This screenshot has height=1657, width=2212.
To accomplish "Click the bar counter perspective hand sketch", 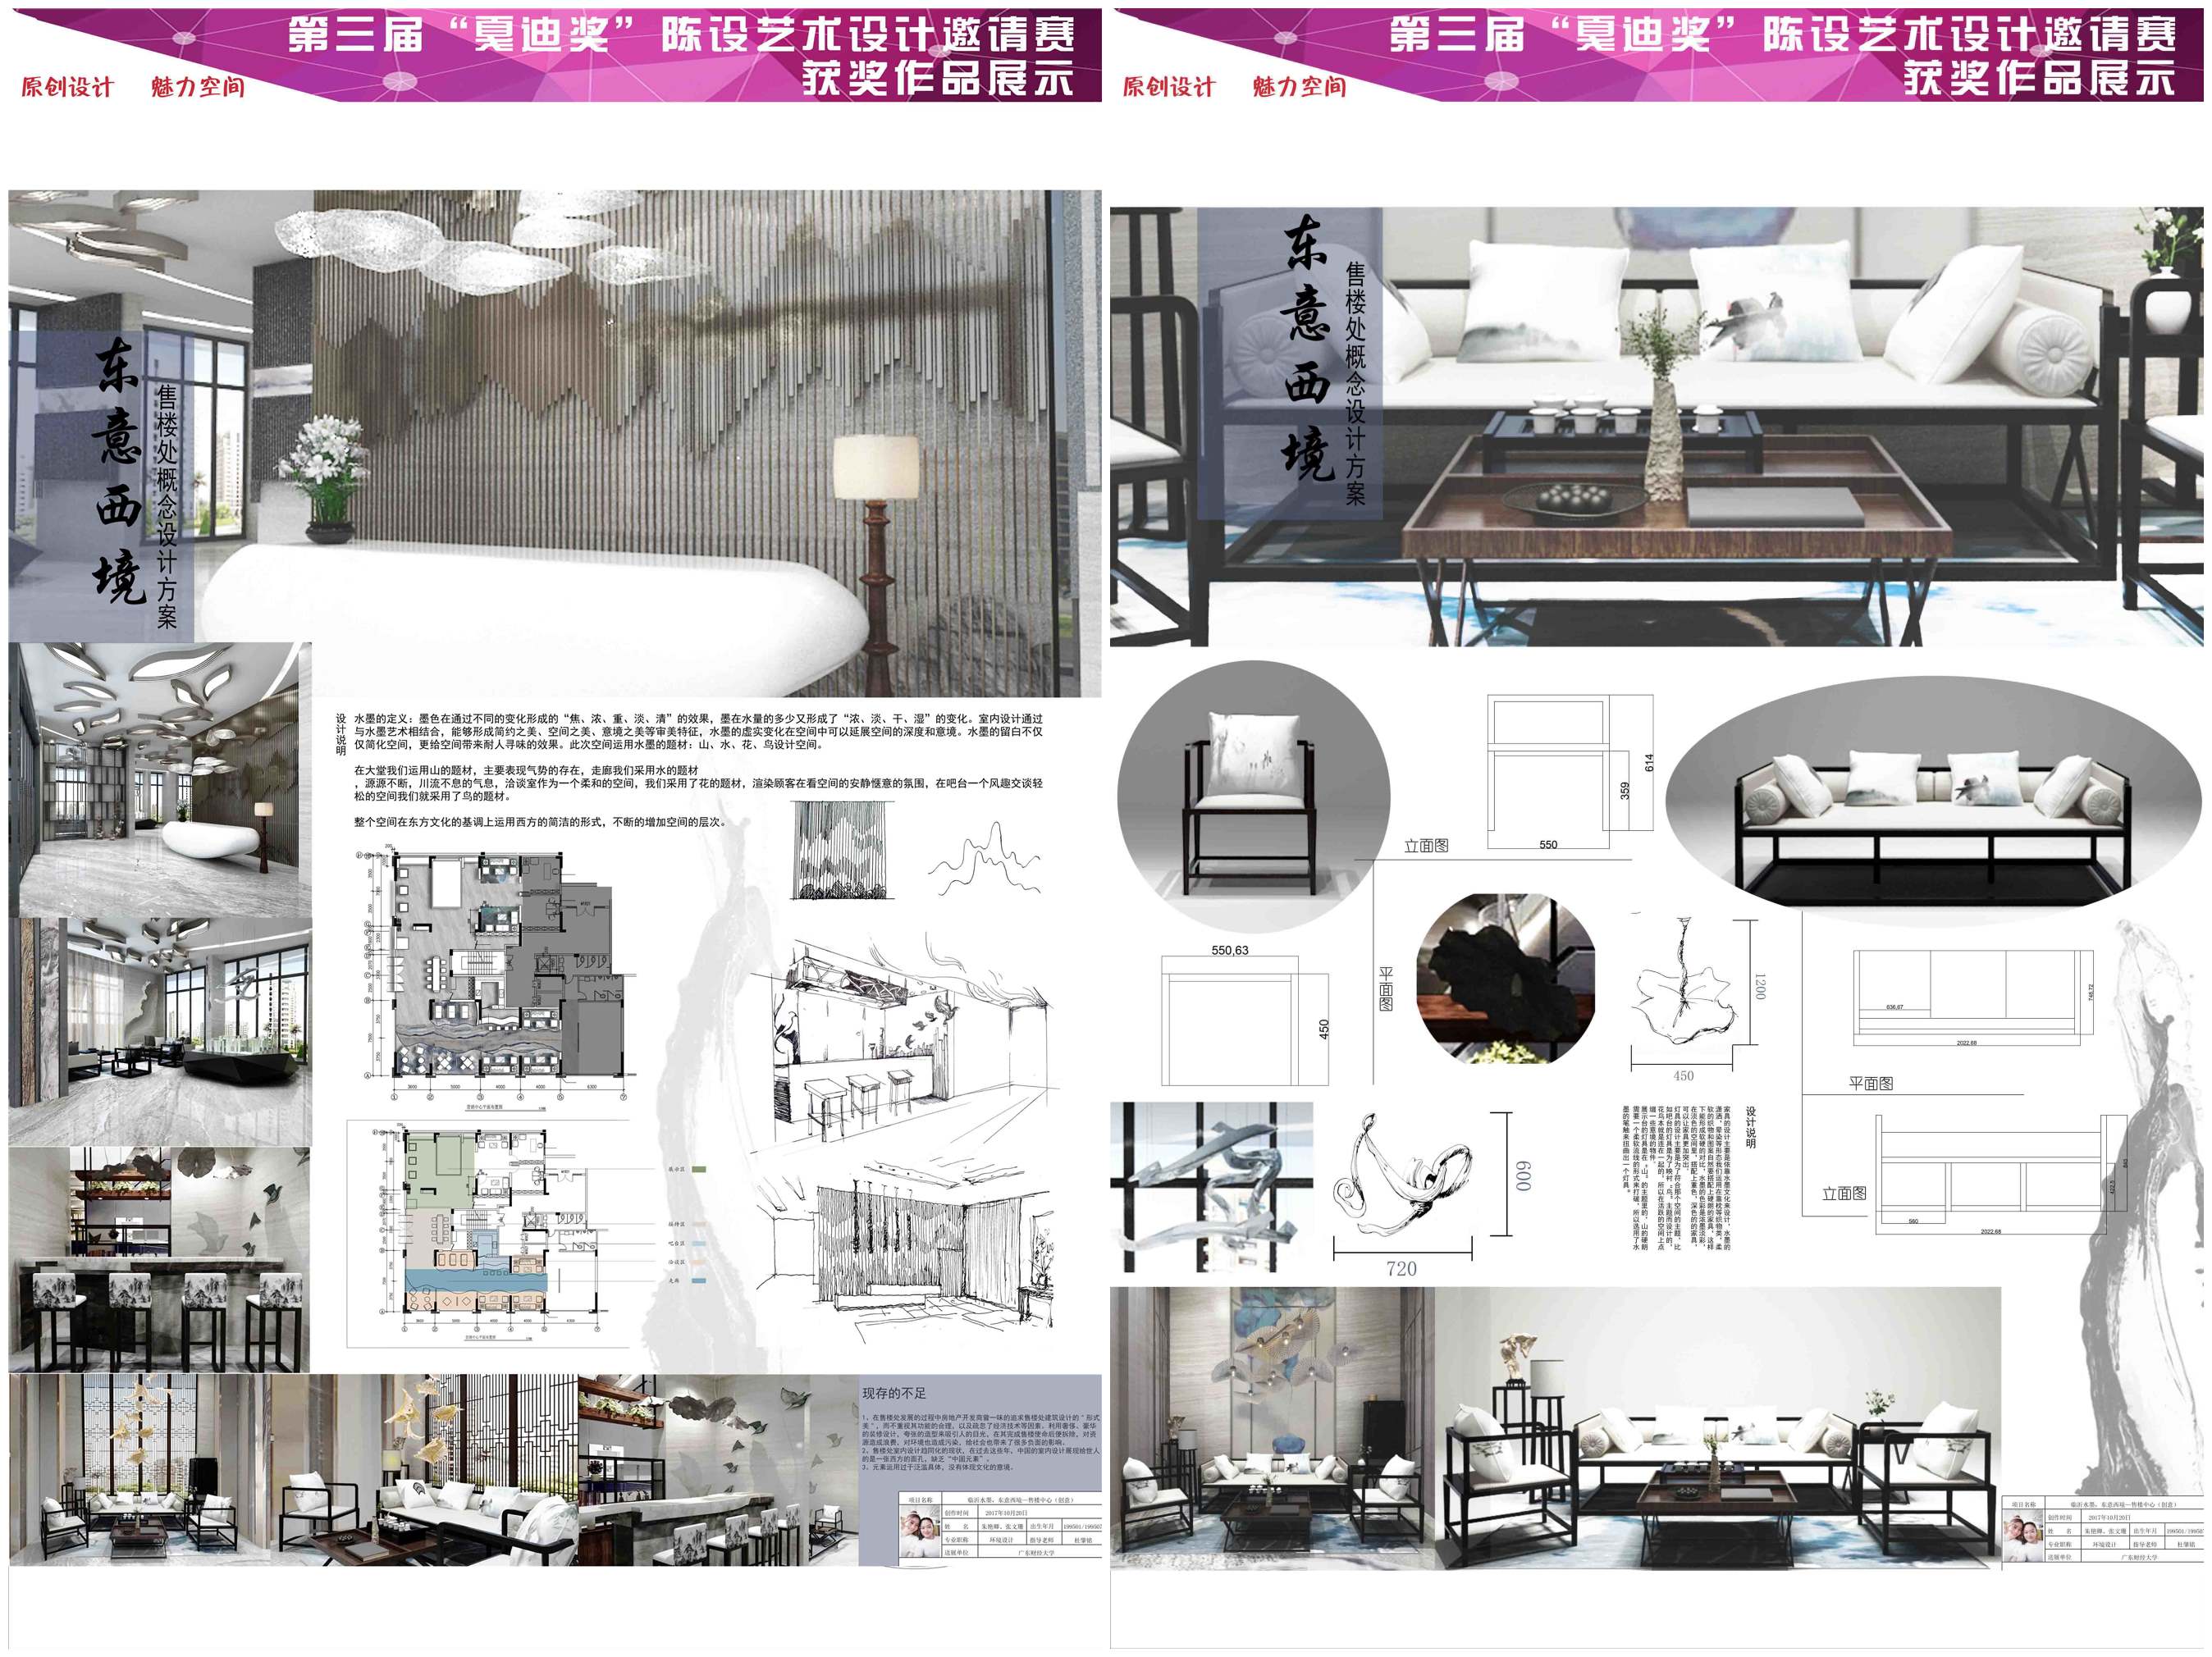I will click(905, 1041).
